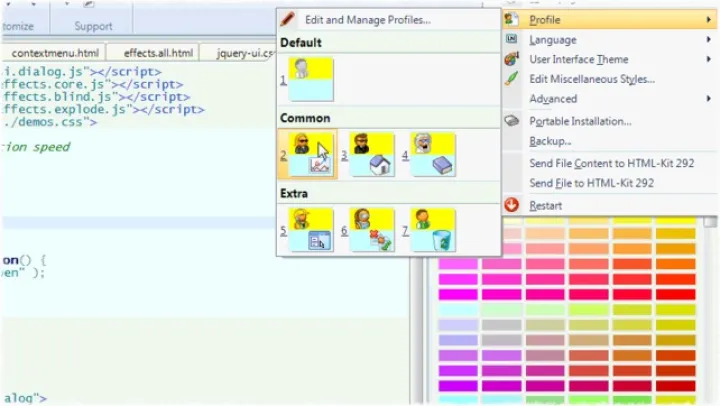Image resolution: width=720 pixels, height=406 pixels.
Task: Expand the Profile submenu arrow
Action: [709, 20]
